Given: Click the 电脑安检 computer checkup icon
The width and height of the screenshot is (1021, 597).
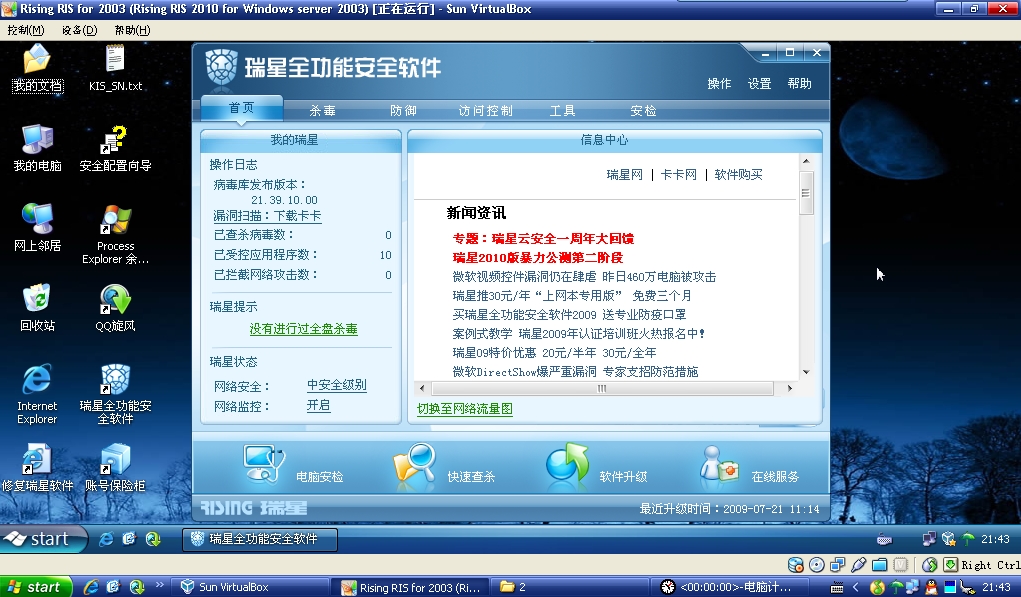Looking at the screenshot, I should pos(264,464).
